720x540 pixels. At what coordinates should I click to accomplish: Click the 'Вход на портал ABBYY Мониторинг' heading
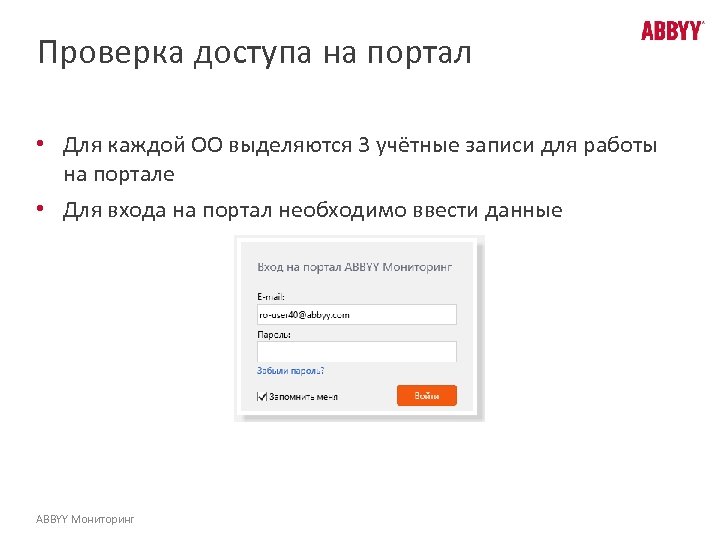[x=355, y=268]
